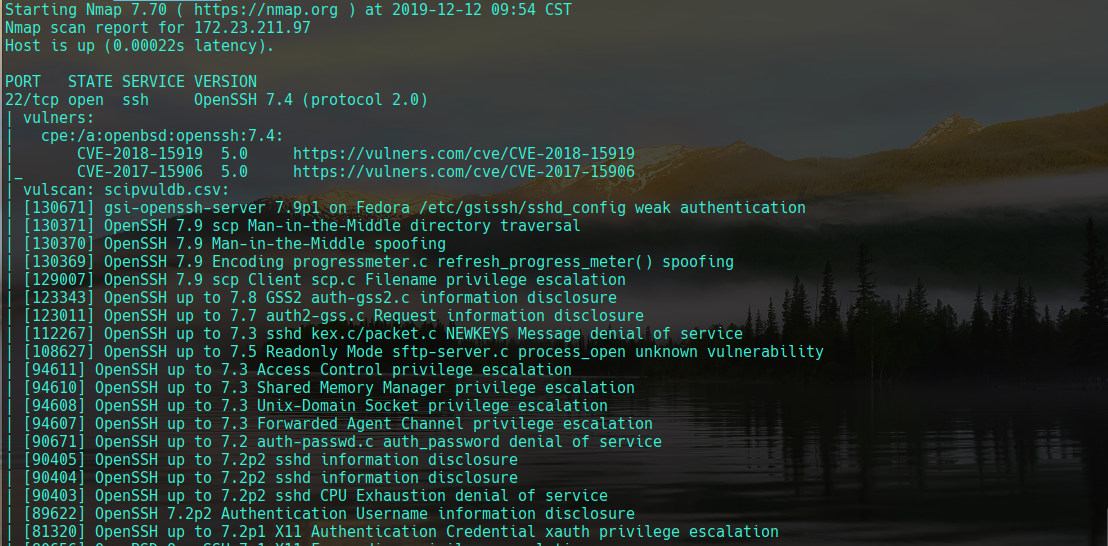Click the vulscan scipvuldb.csv heading
The image size is (1108, 546).
[126, 189]
